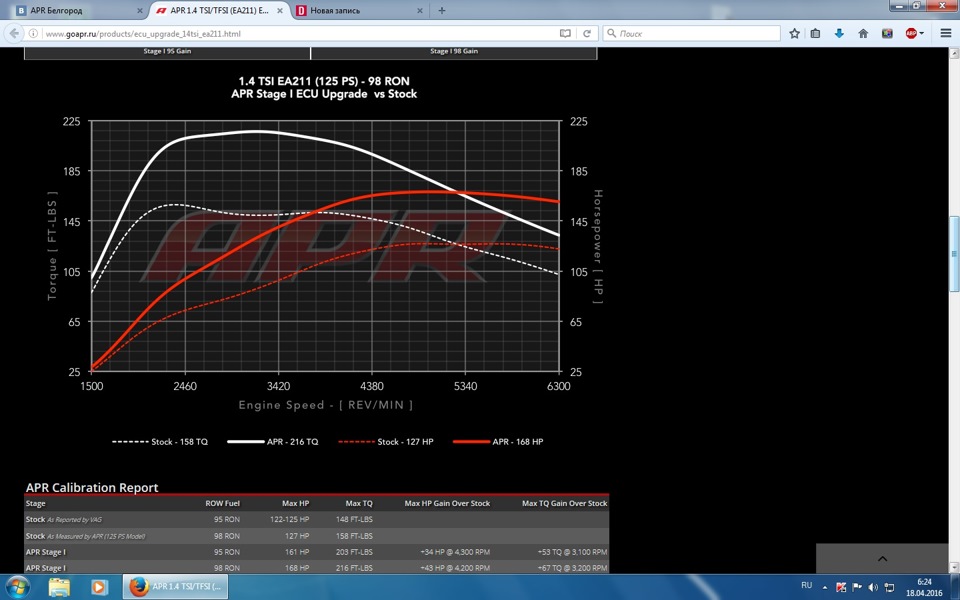Screen dimensions: 960x600
Task: Click the scrollbar down arrow
Action: pyautogui.click(x=954, y=568)
